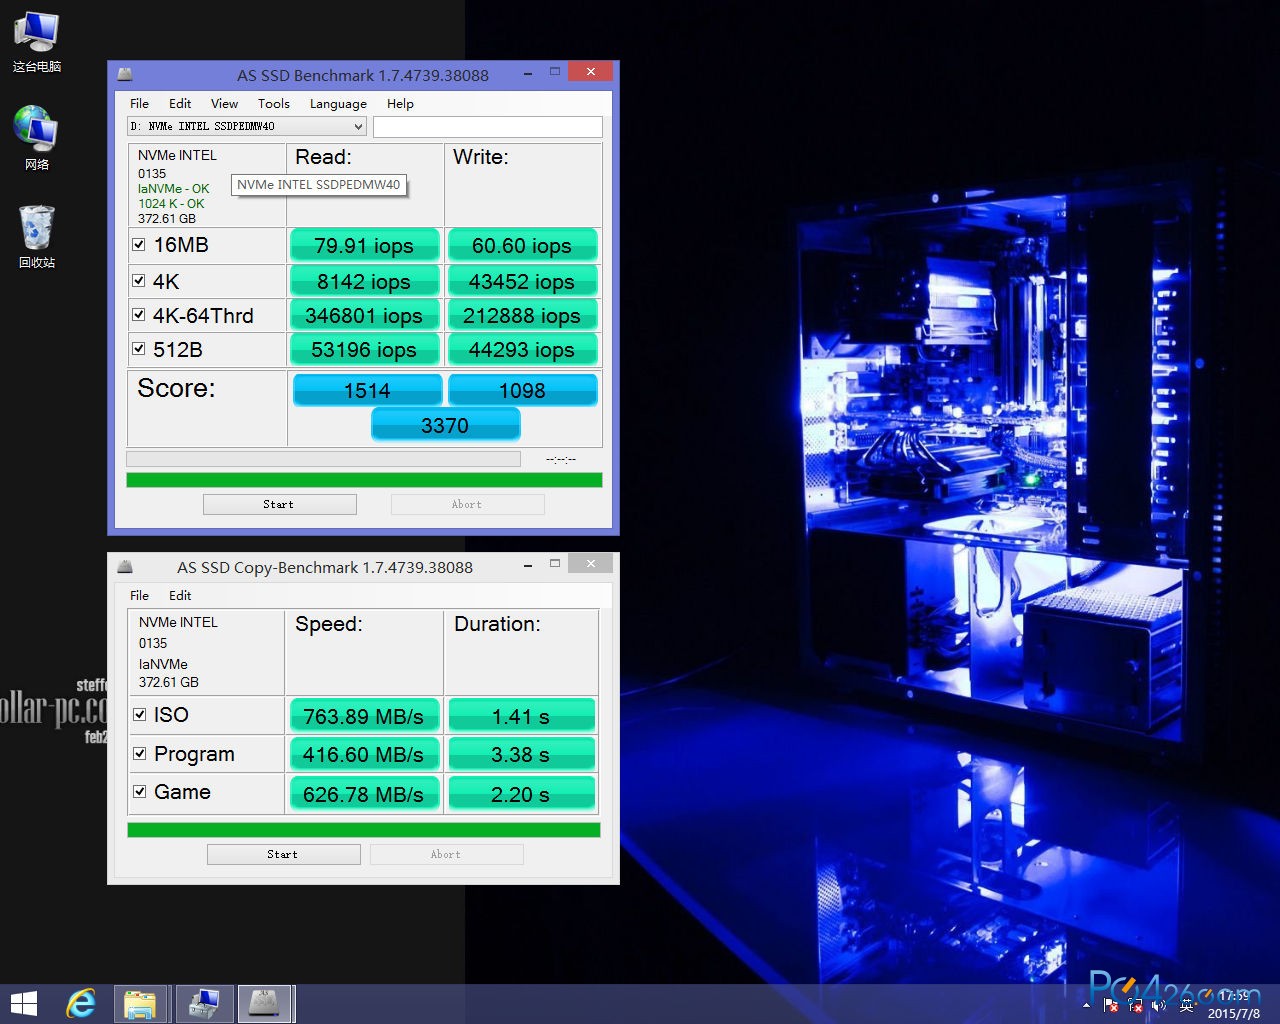The height and width of the screenshot is (1024, 1280).
Task: Show hidden tray icons arrow
Action: point(1087,1005)
